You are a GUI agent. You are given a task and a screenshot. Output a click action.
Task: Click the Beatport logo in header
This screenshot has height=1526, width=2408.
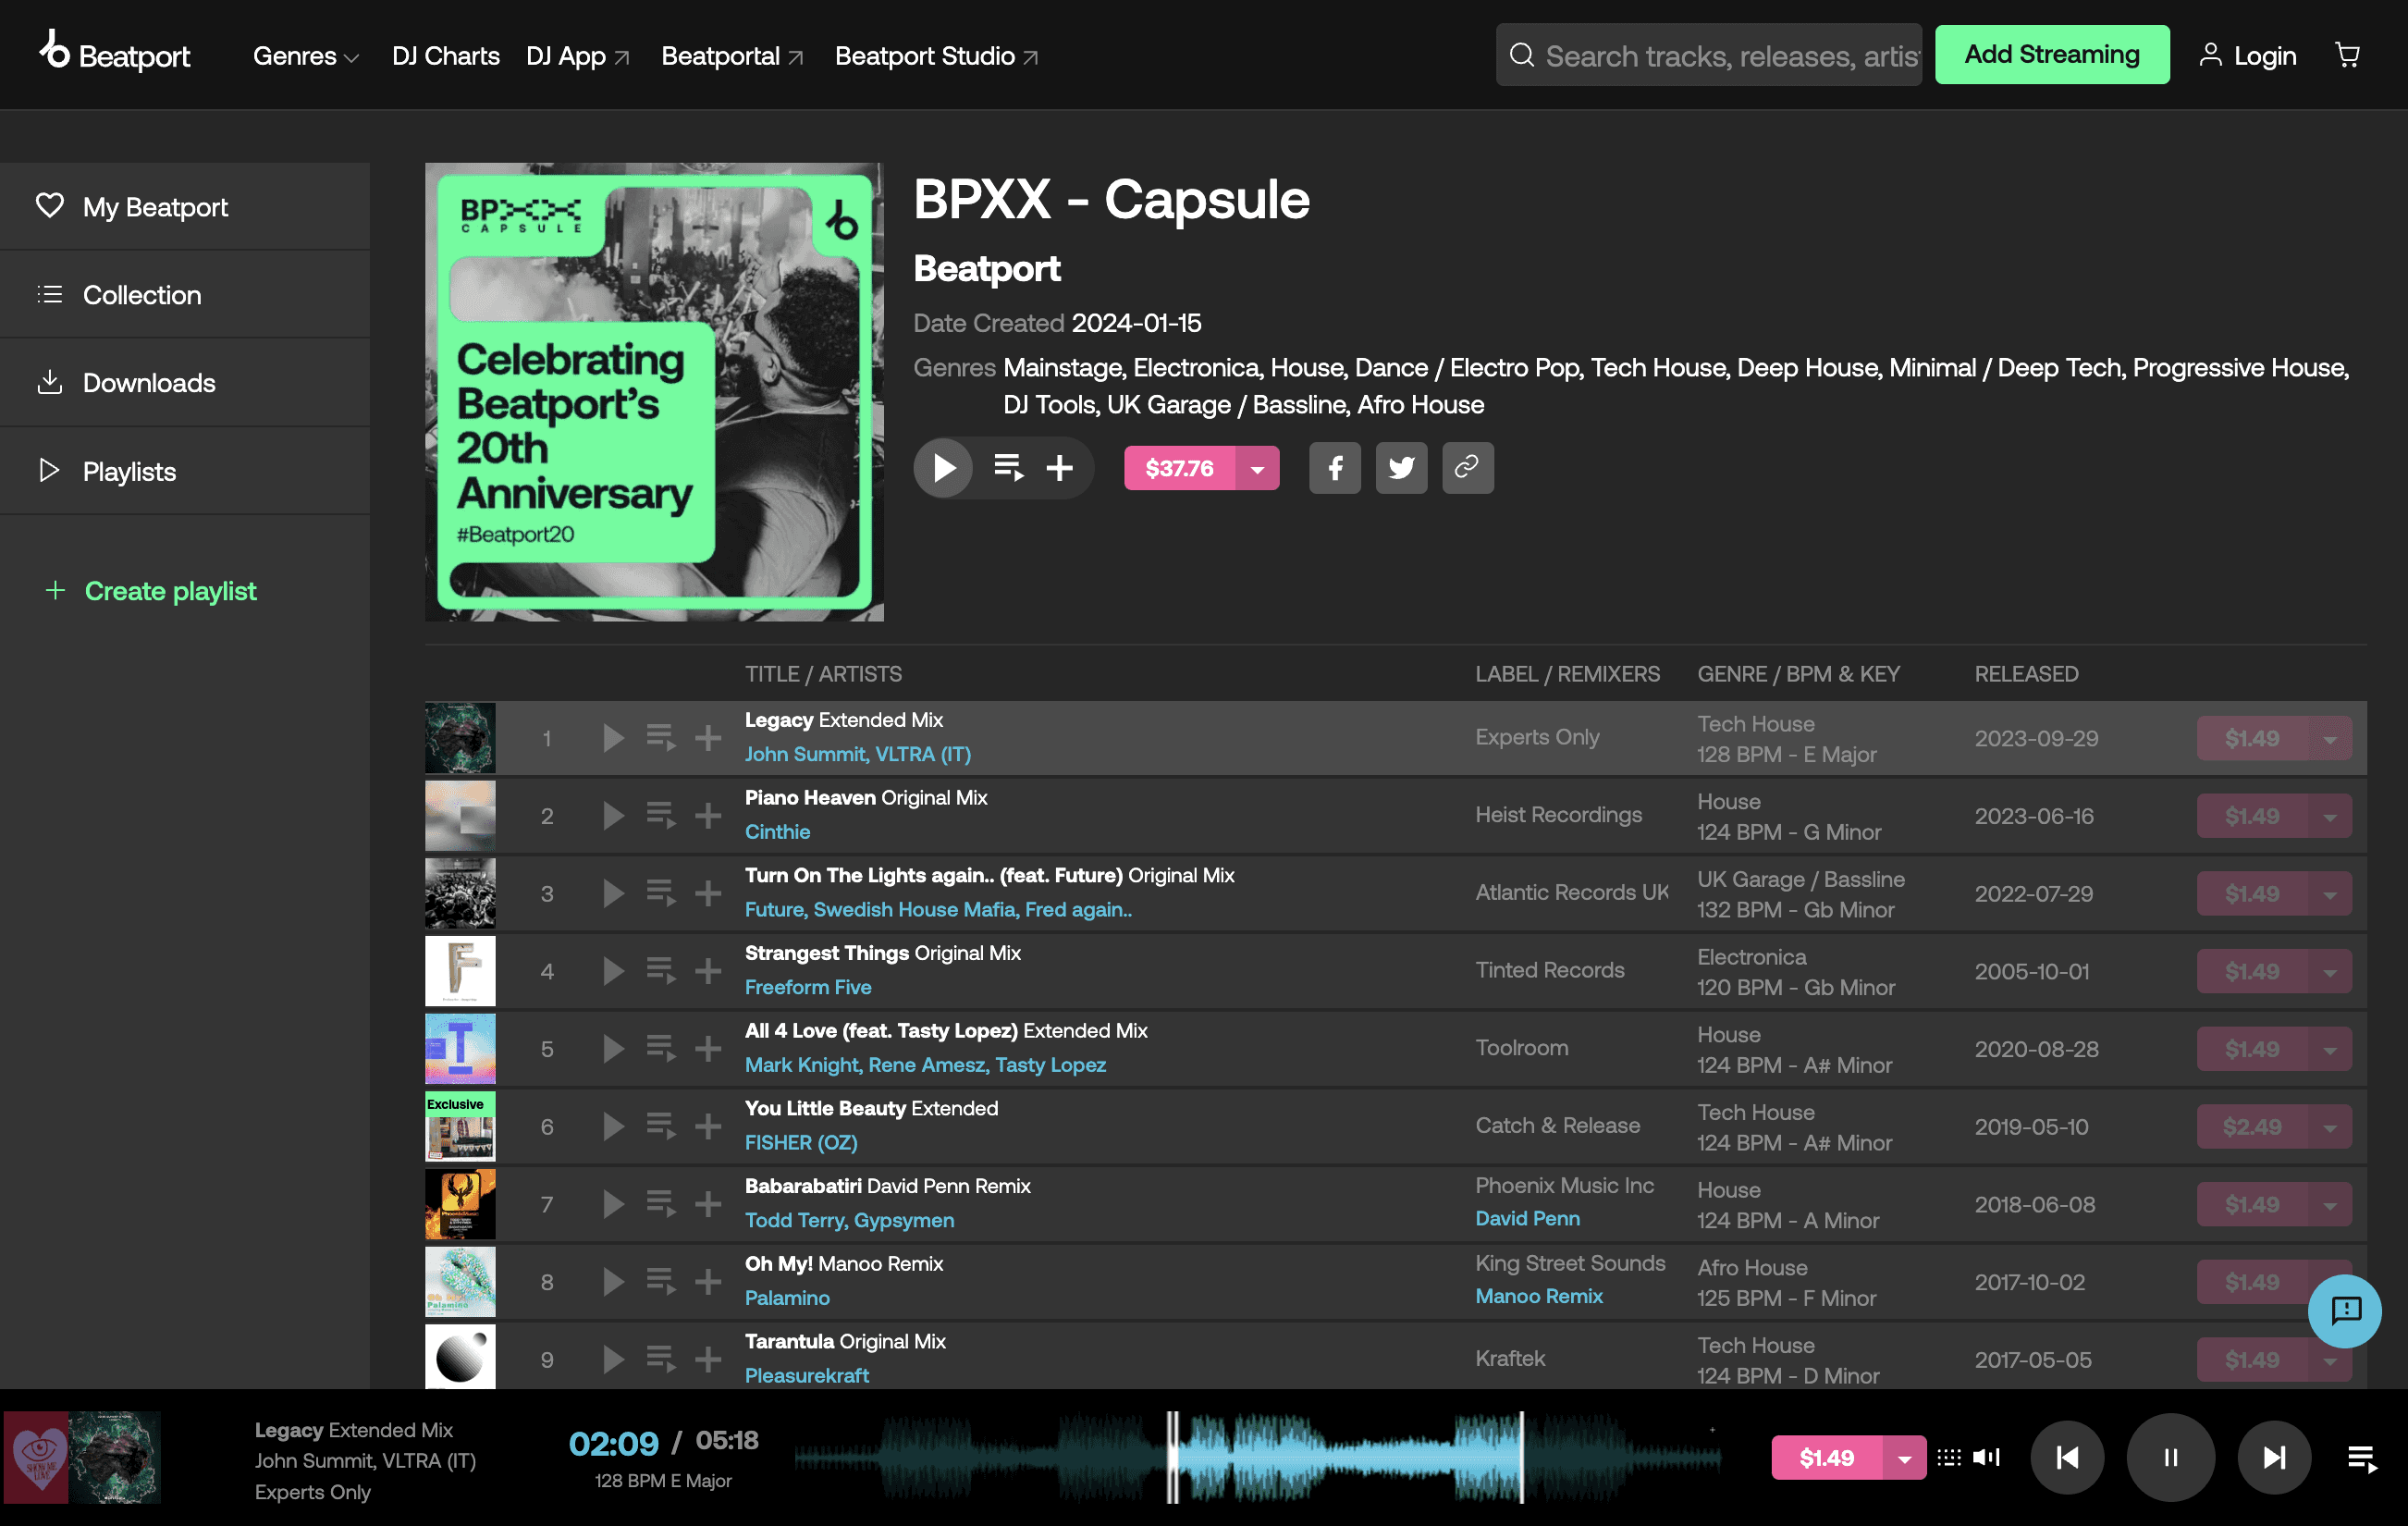point(114,52)
